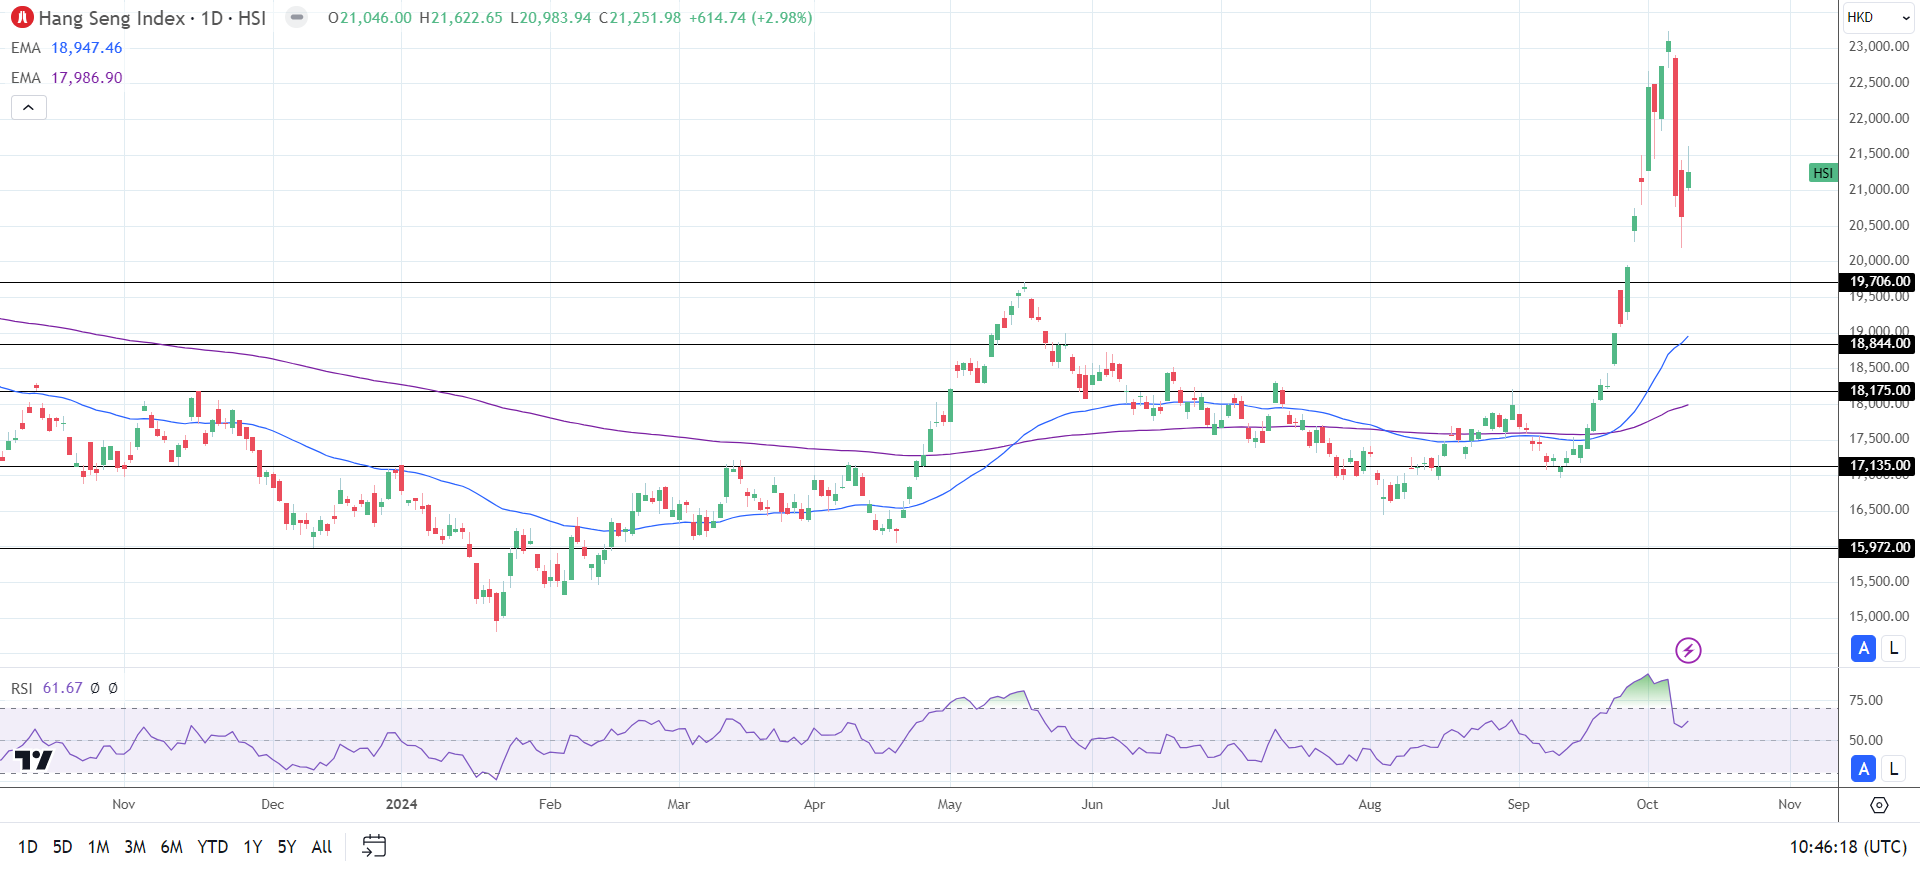Screen dimensions: 1920x871
Task: Click the 10:46:18 (UTC) timezone button
Action: (1848, 847)
